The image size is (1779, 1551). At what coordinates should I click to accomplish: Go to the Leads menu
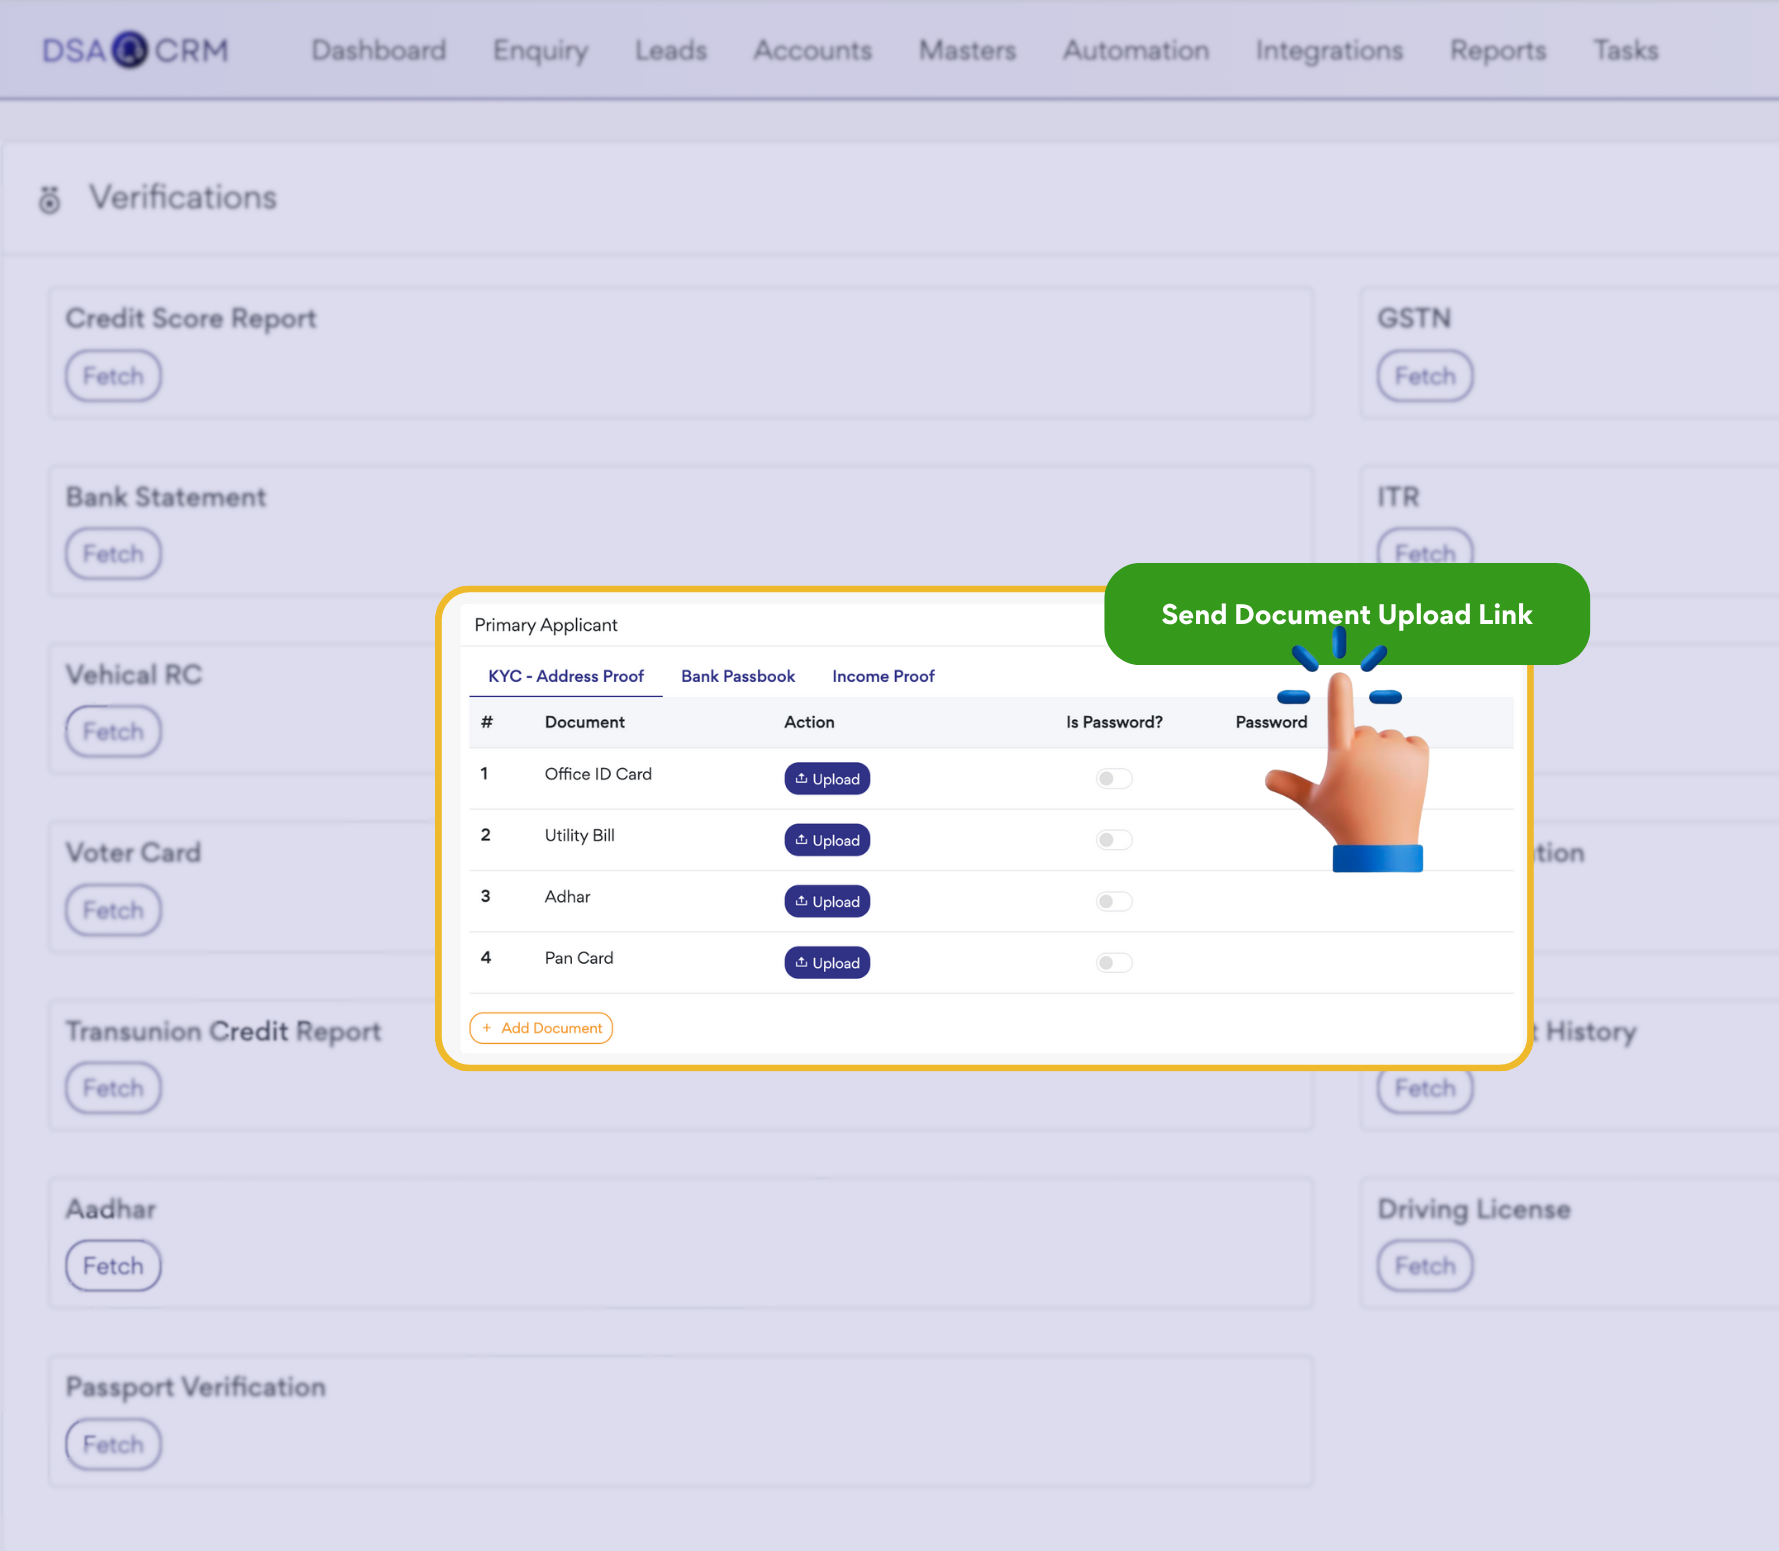point(670,51)
